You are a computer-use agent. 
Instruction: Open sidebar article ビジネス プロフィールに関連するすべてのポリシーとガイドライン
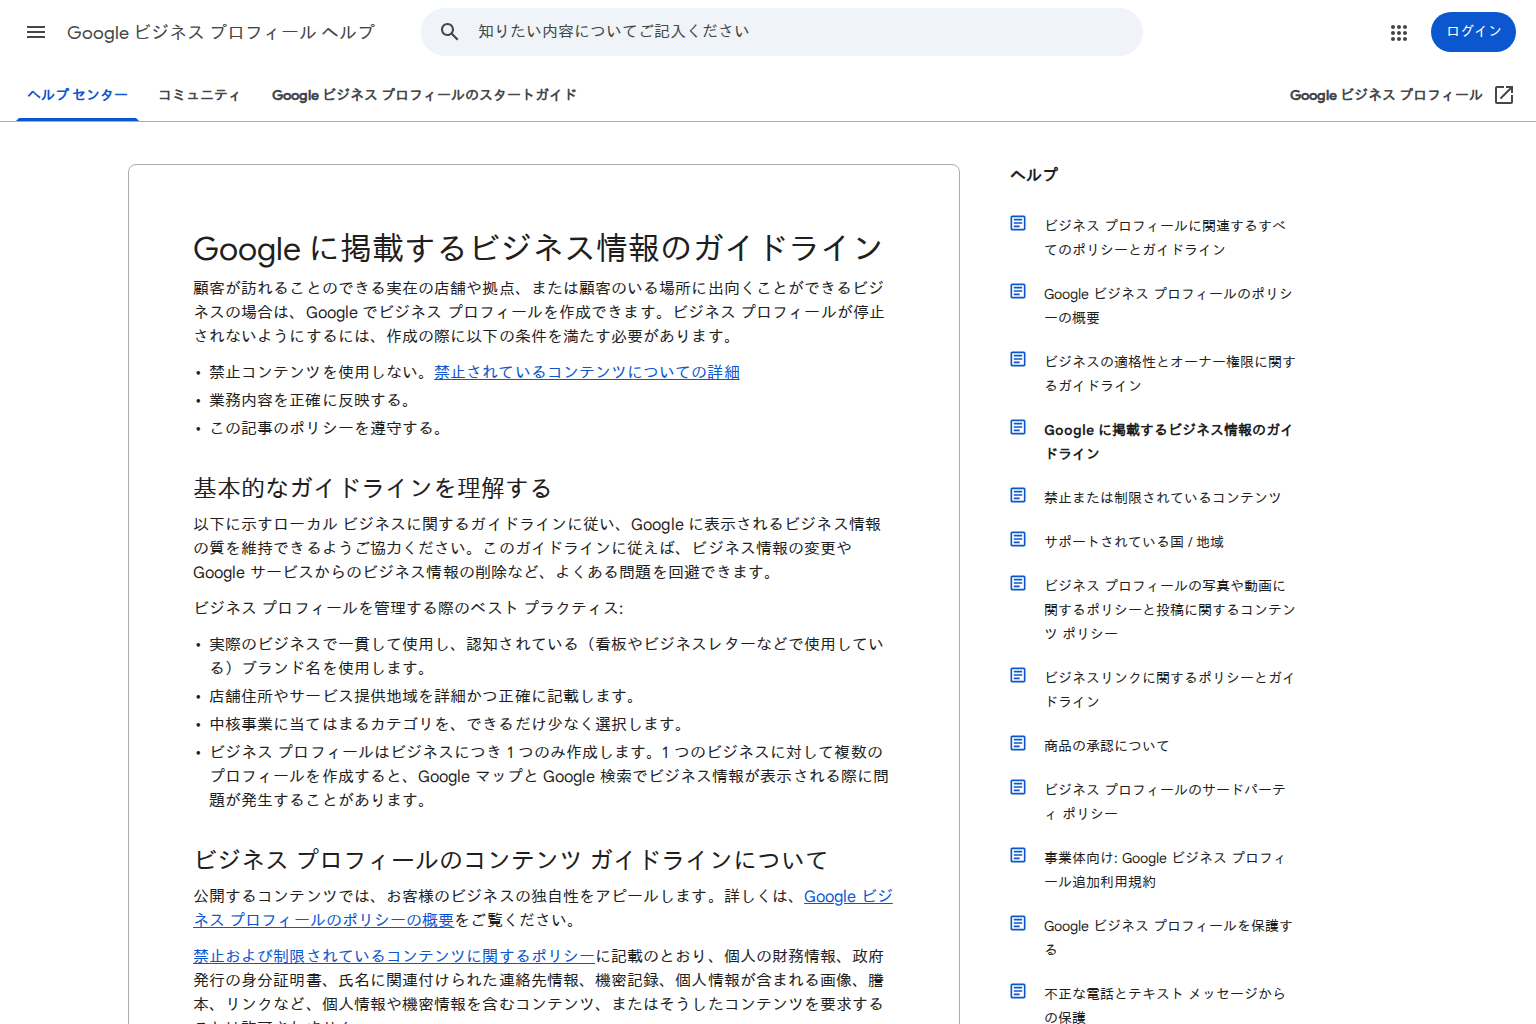click(1166, 237)
